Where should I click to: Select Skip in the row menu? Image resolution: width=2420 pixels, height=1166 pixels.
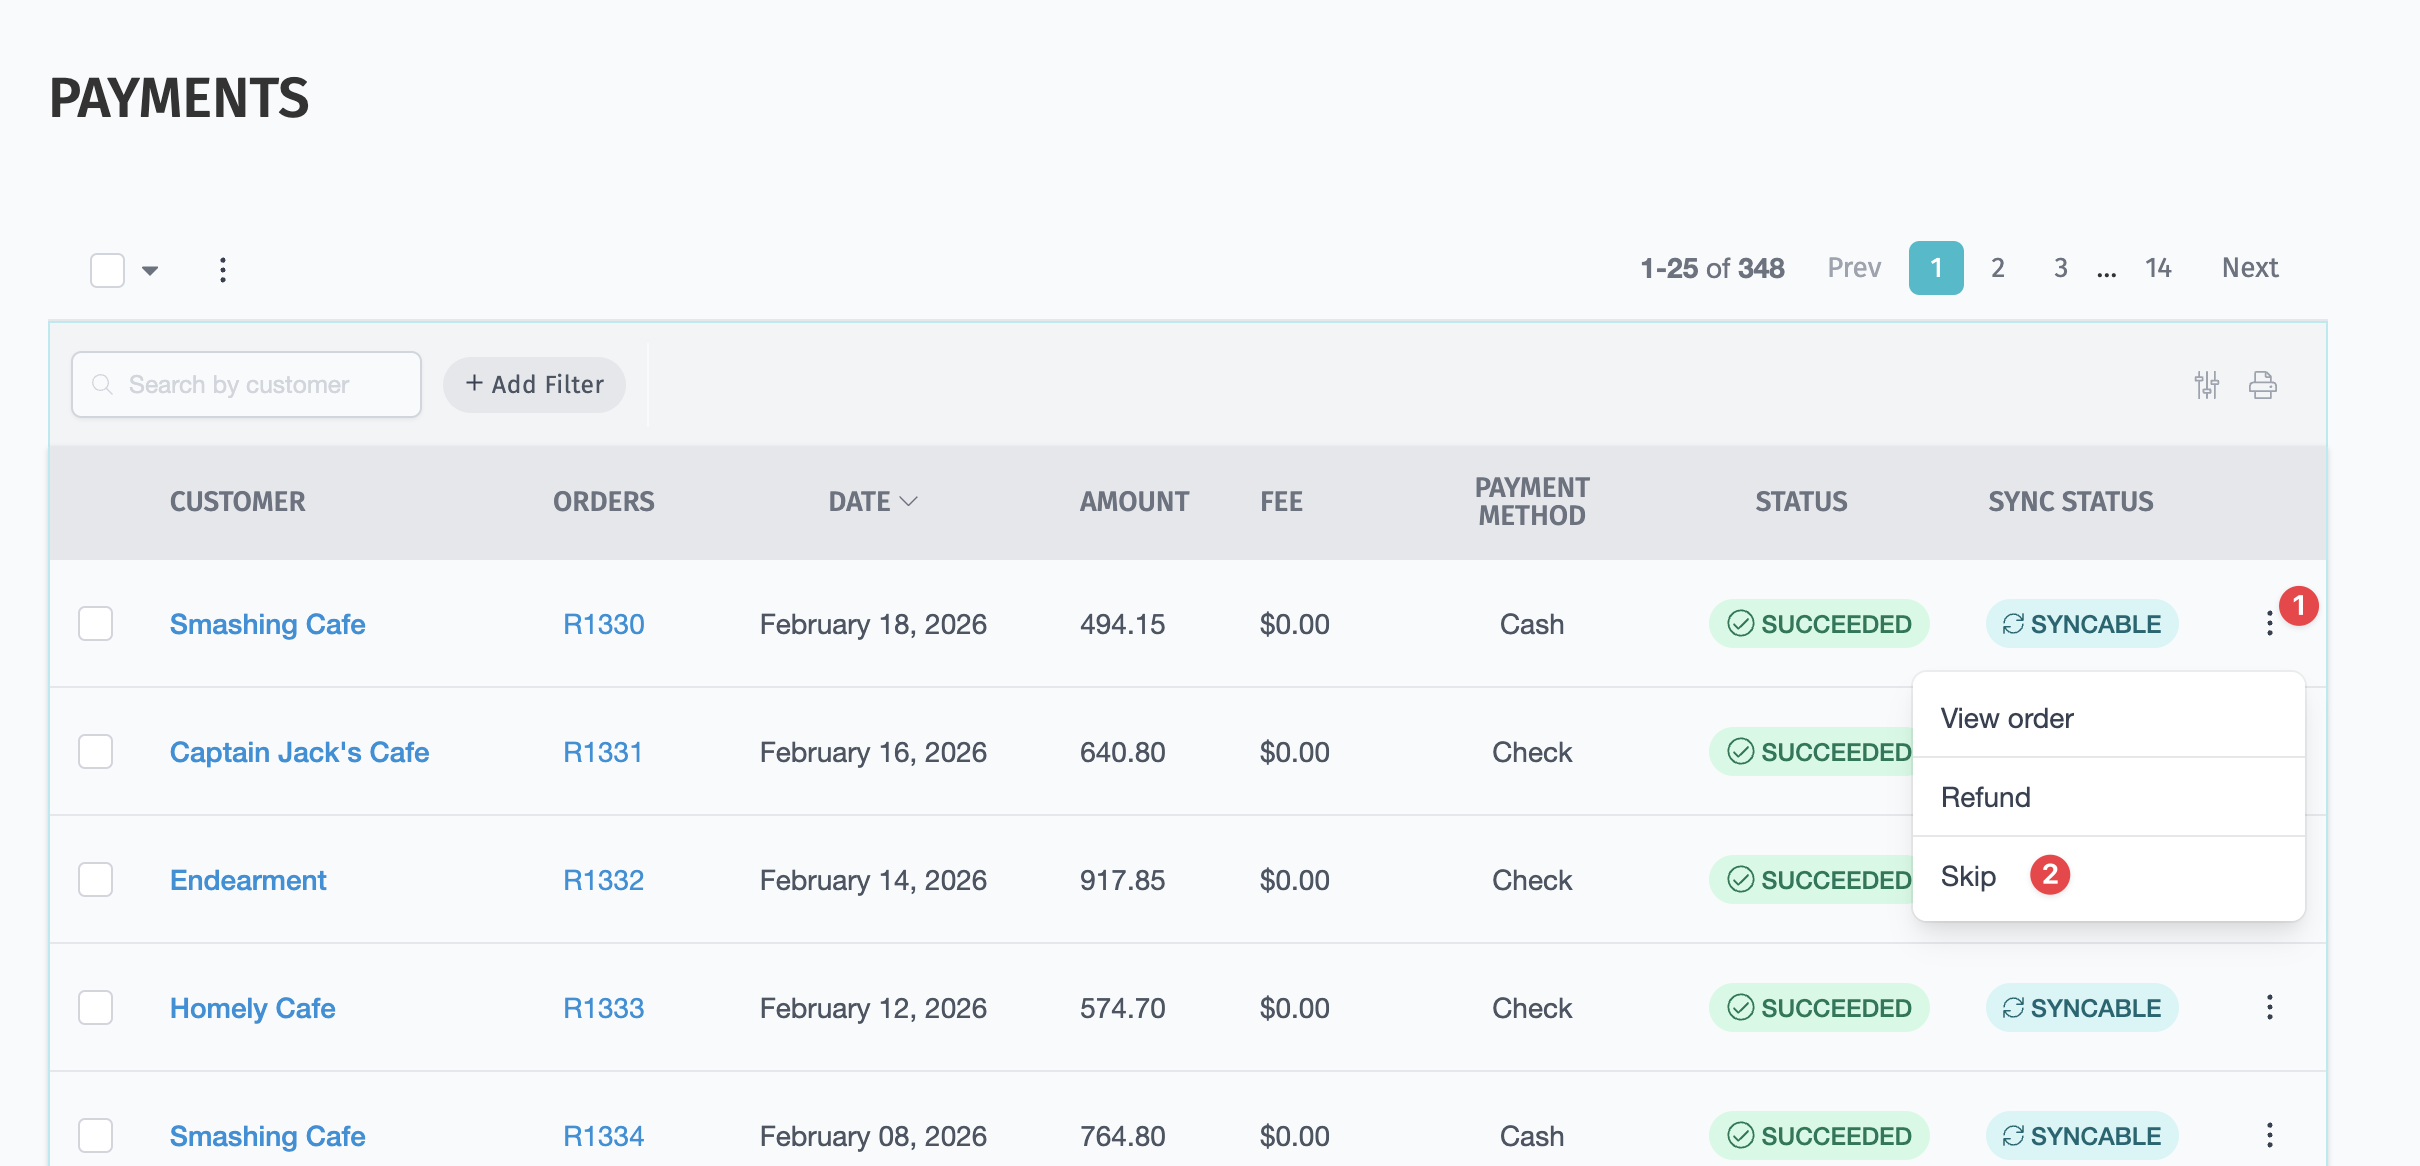[1967, 876]
